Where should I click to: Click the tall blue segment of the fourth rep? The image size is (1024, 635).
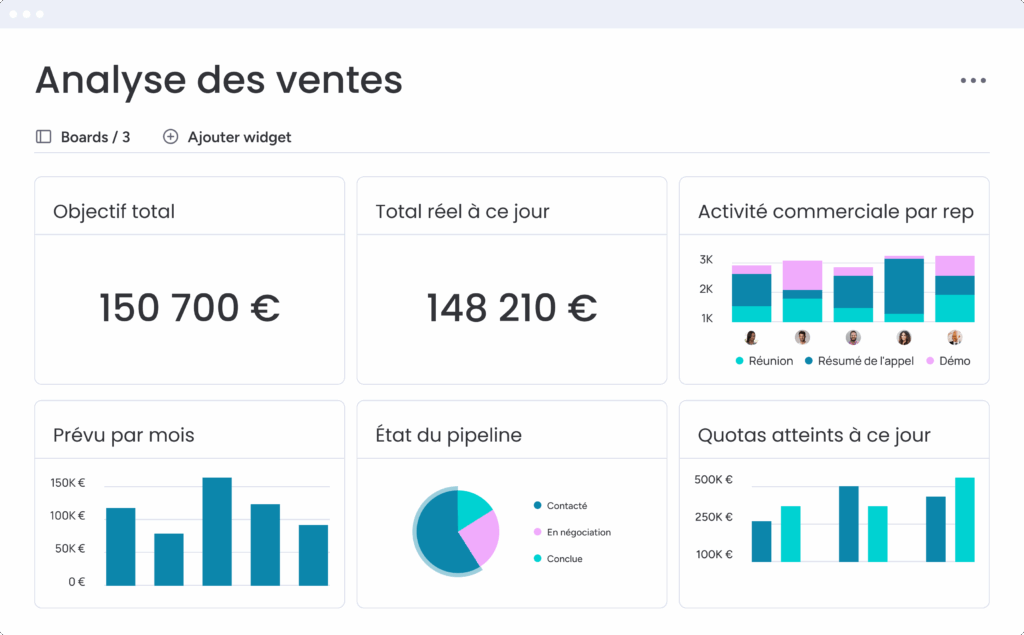(x=904, y=286)
